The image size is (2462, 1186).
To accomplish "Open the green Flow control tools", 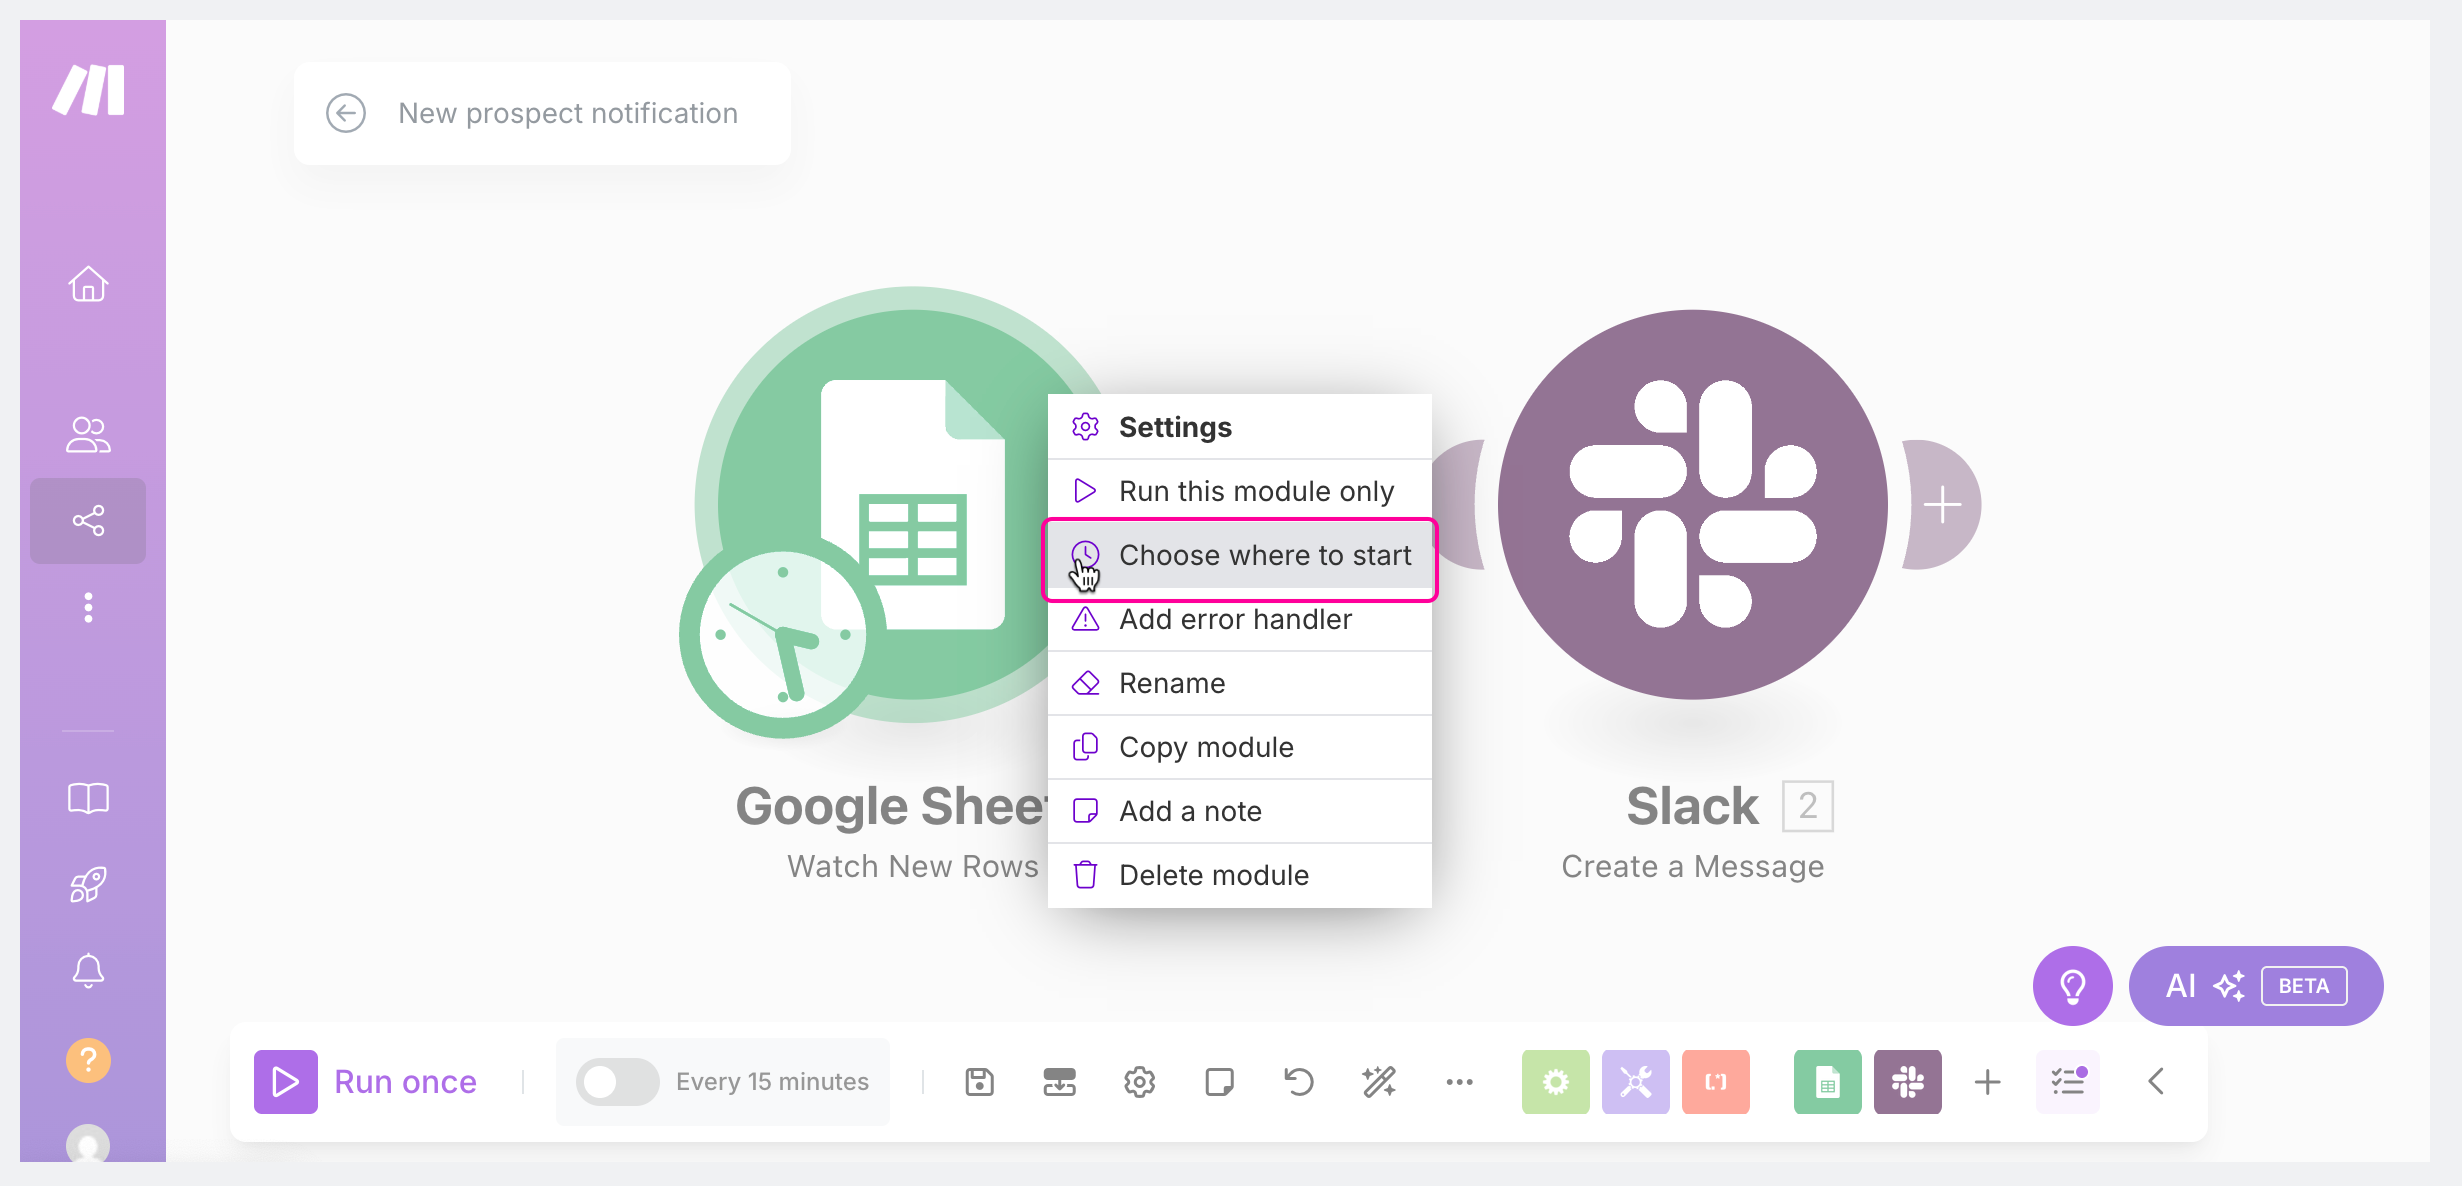I will point(1556,1082).
